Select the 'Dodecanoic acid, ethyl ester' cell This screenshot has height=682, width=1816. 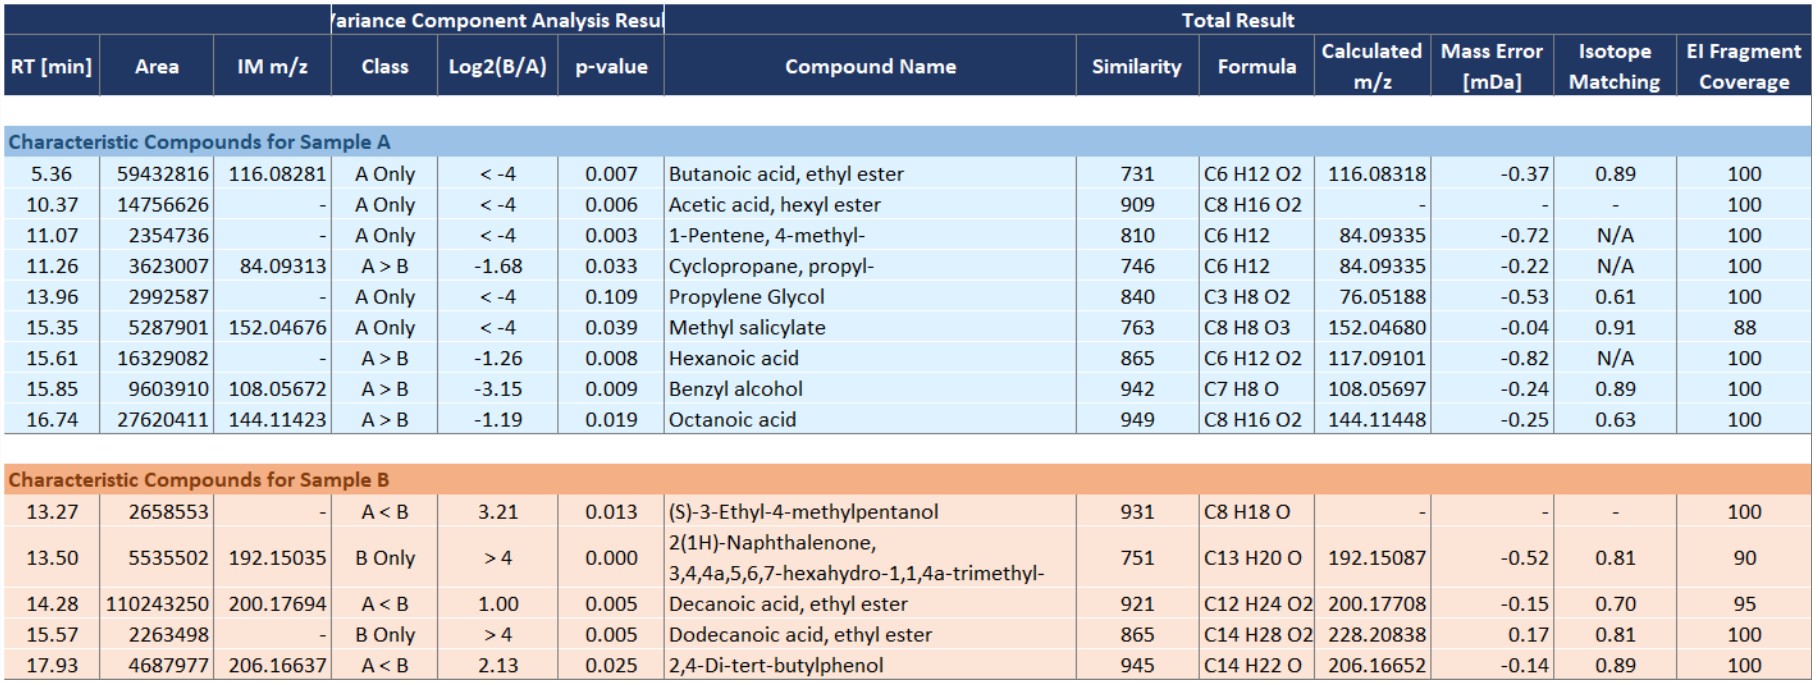click(870, 635)
